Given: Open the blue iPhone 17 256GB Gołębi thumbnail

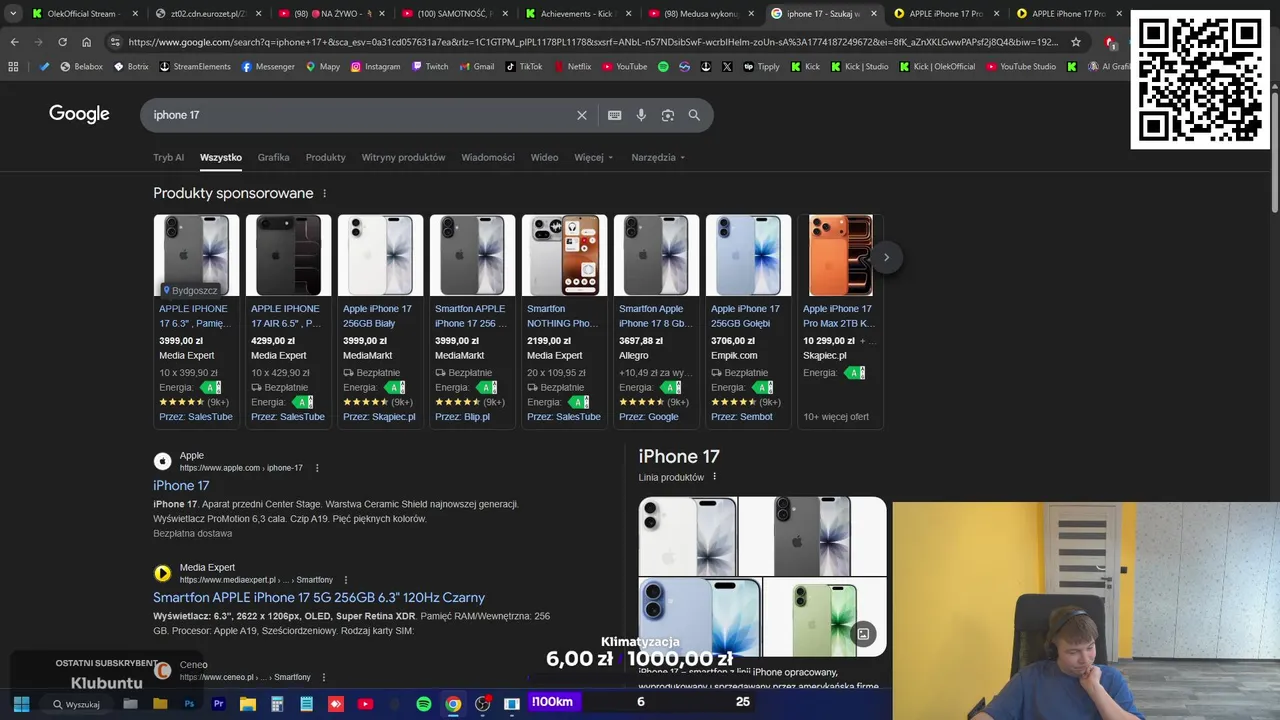Looking at the screenshot, I should [x=748, y=256].
